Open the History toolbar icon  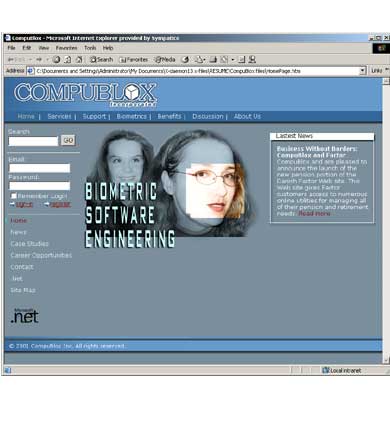pos(185,60)
